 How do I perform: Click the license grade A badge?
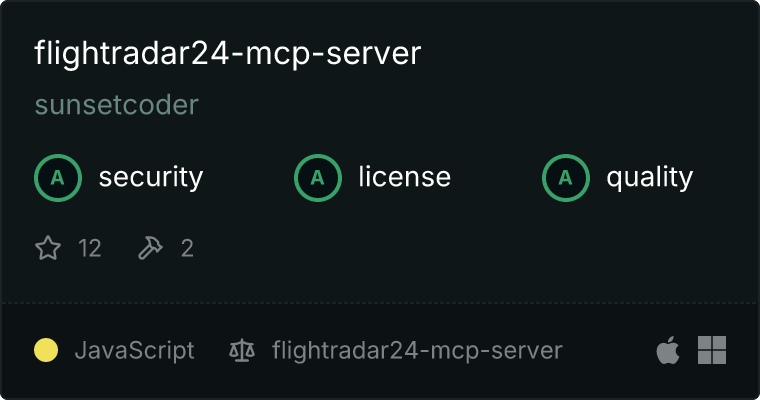(x=318, y=178)
